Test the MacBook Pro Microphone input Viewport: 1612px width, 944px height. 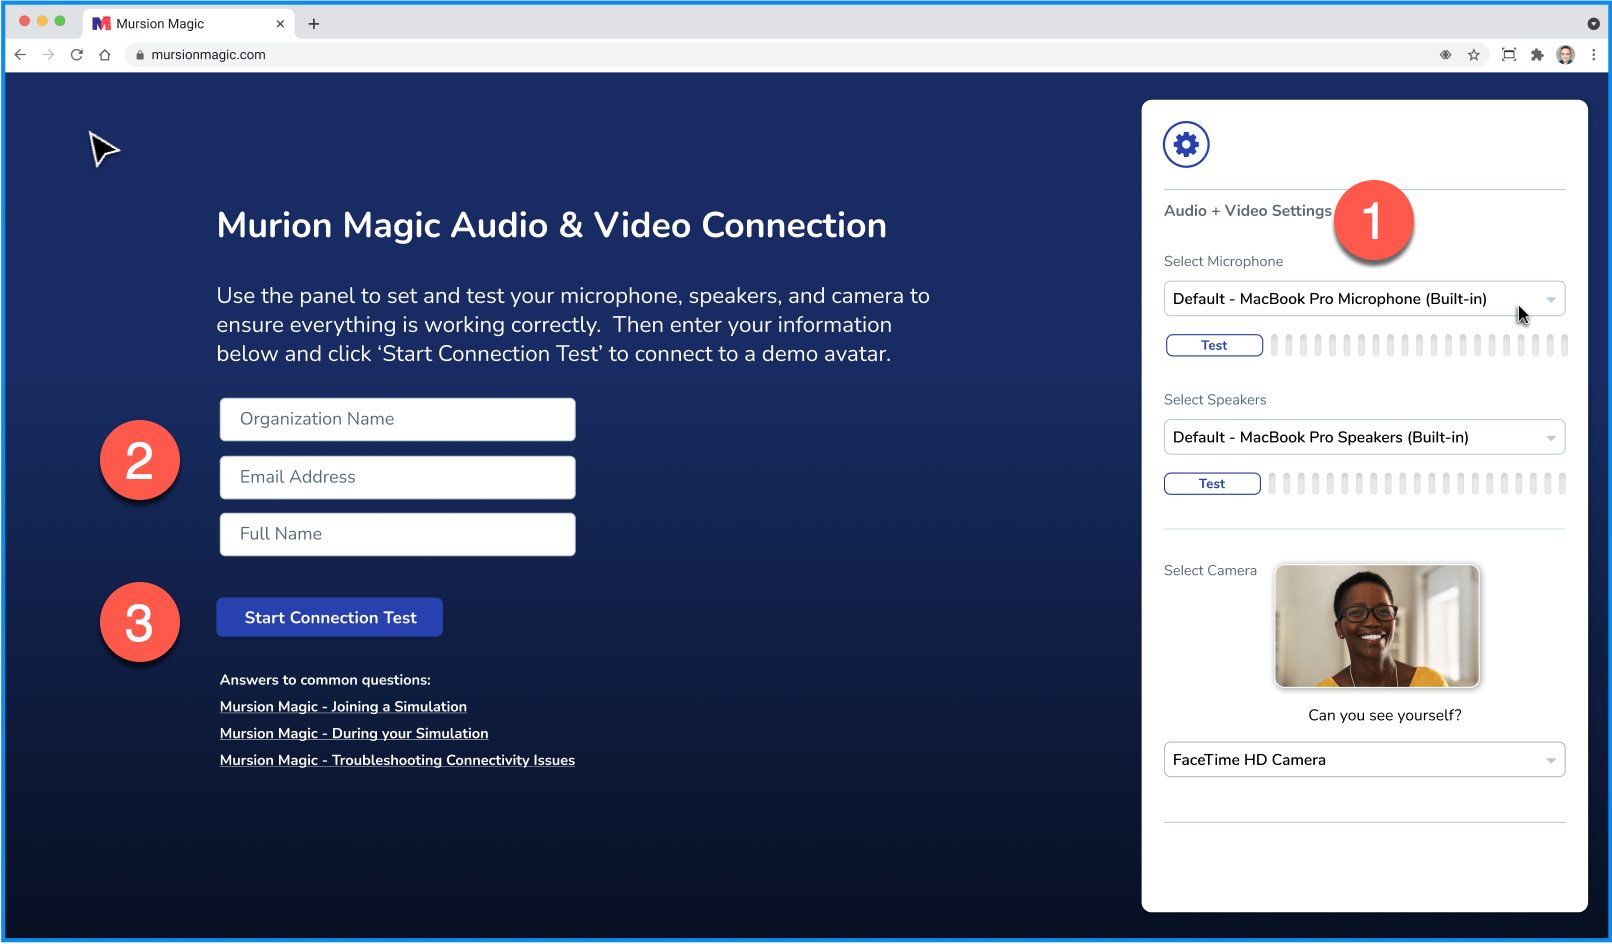1213,345
